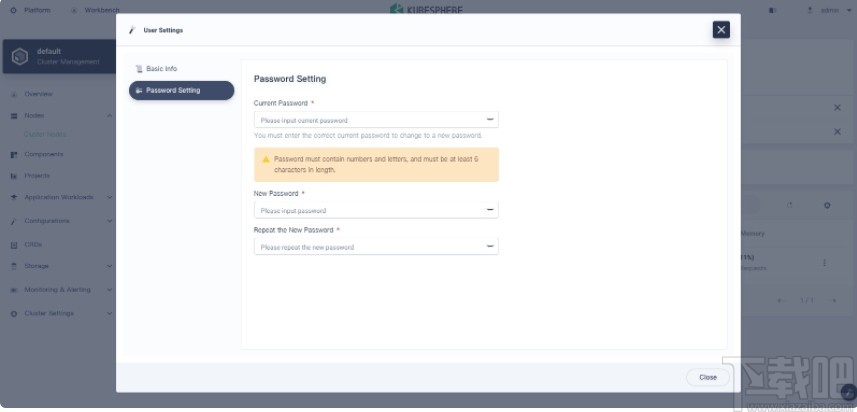The image size is (857, 412).
Task: Click the Storage icon in the sidebar
Action: tap(15, 266)
